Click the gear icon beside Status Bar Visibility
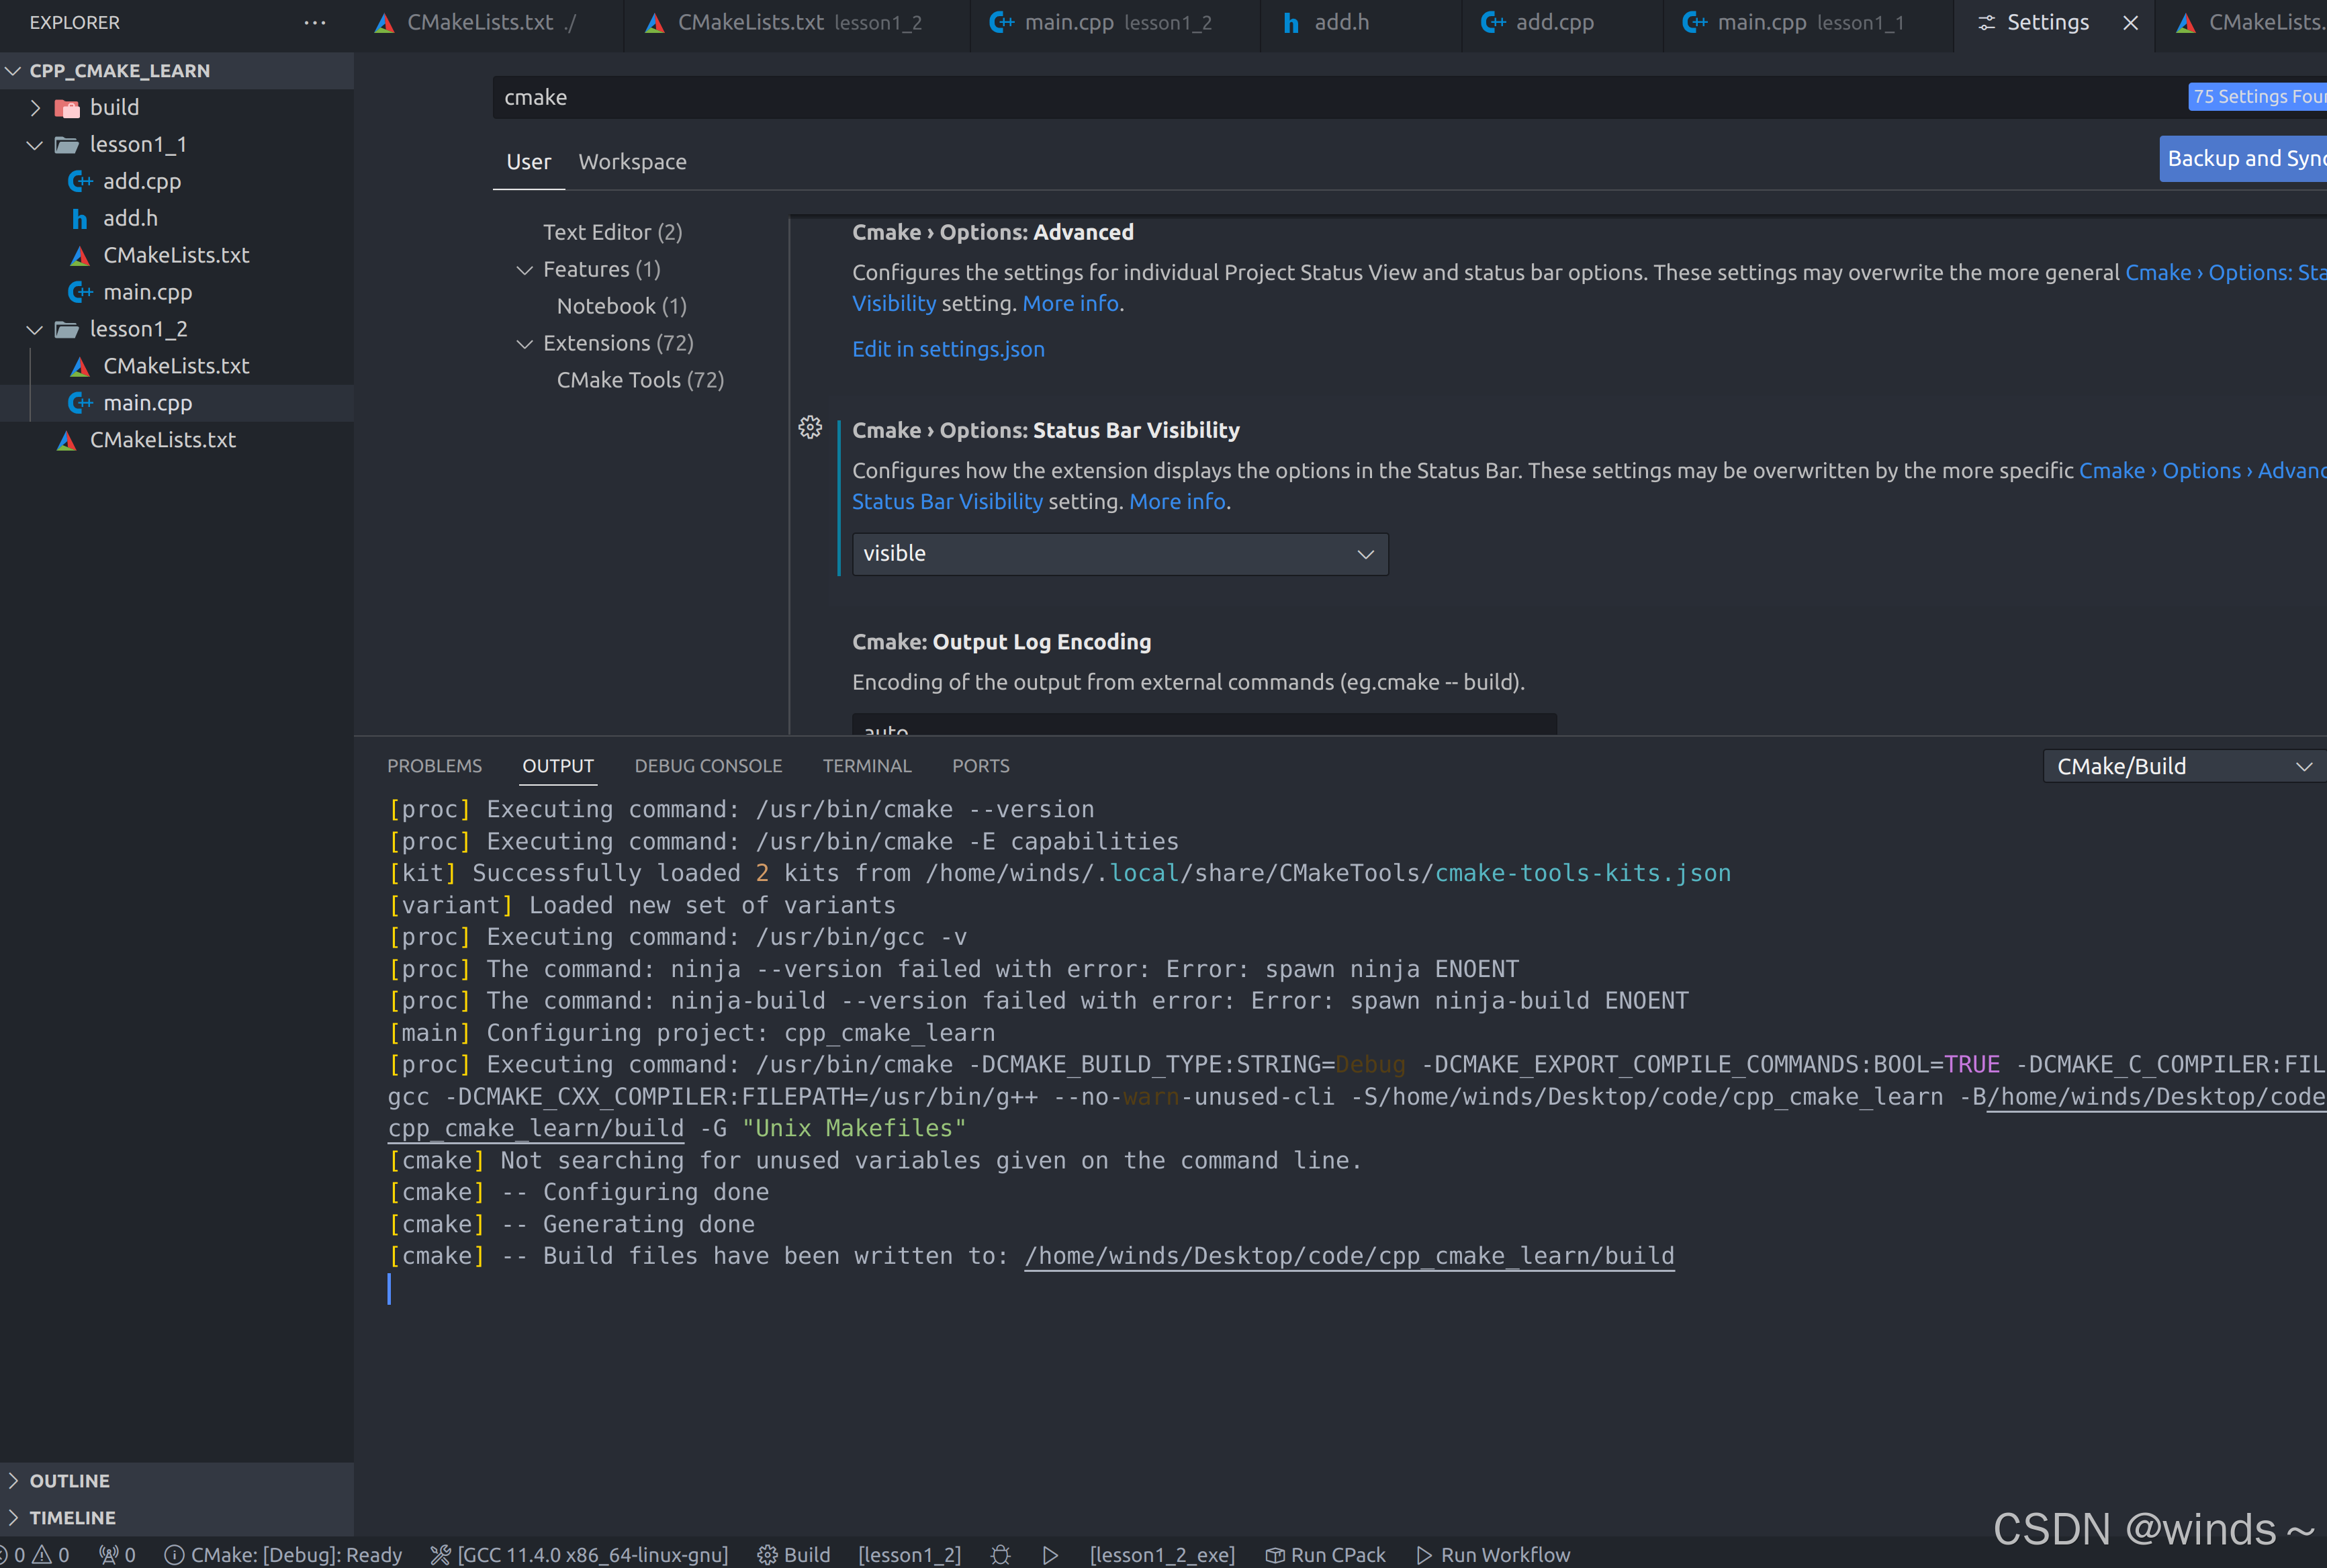Viewport: 2327px width, 1568px height. [x=810, y=428]
